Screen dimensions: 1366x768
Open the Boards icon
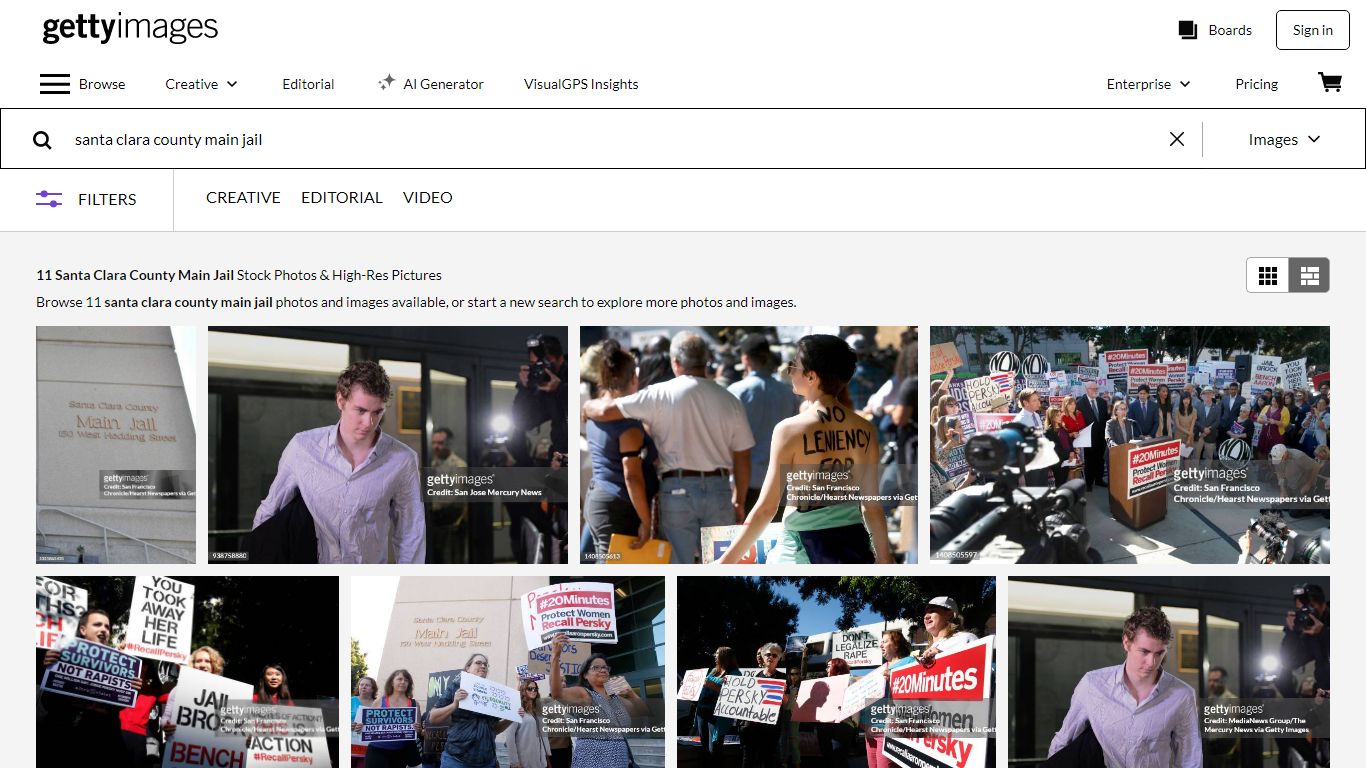click(x=1188, y=30)
